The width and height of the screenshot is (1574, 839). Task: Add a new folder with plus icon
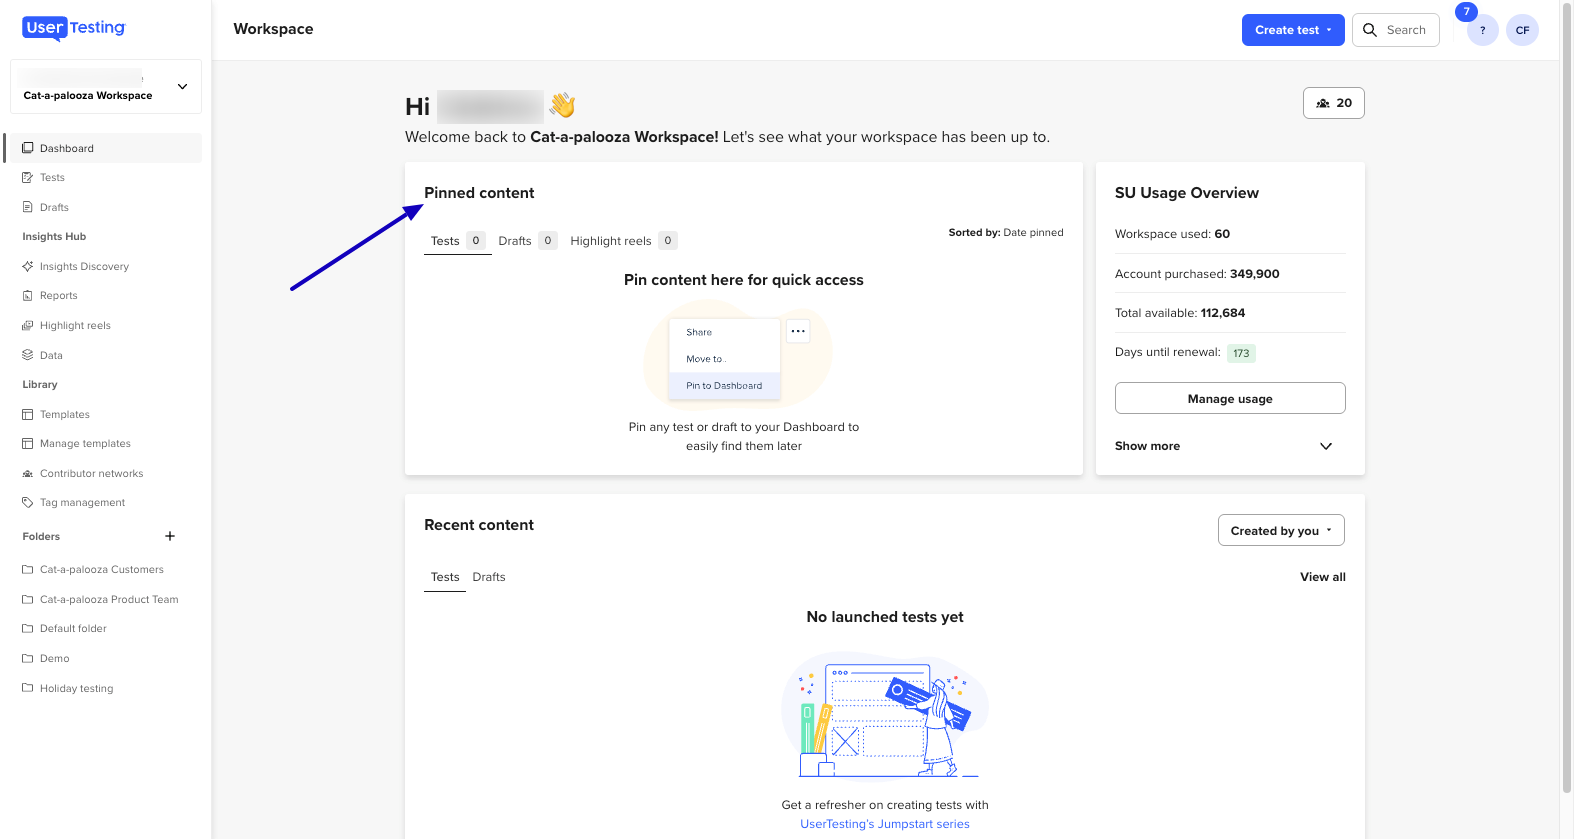[170, 536]
